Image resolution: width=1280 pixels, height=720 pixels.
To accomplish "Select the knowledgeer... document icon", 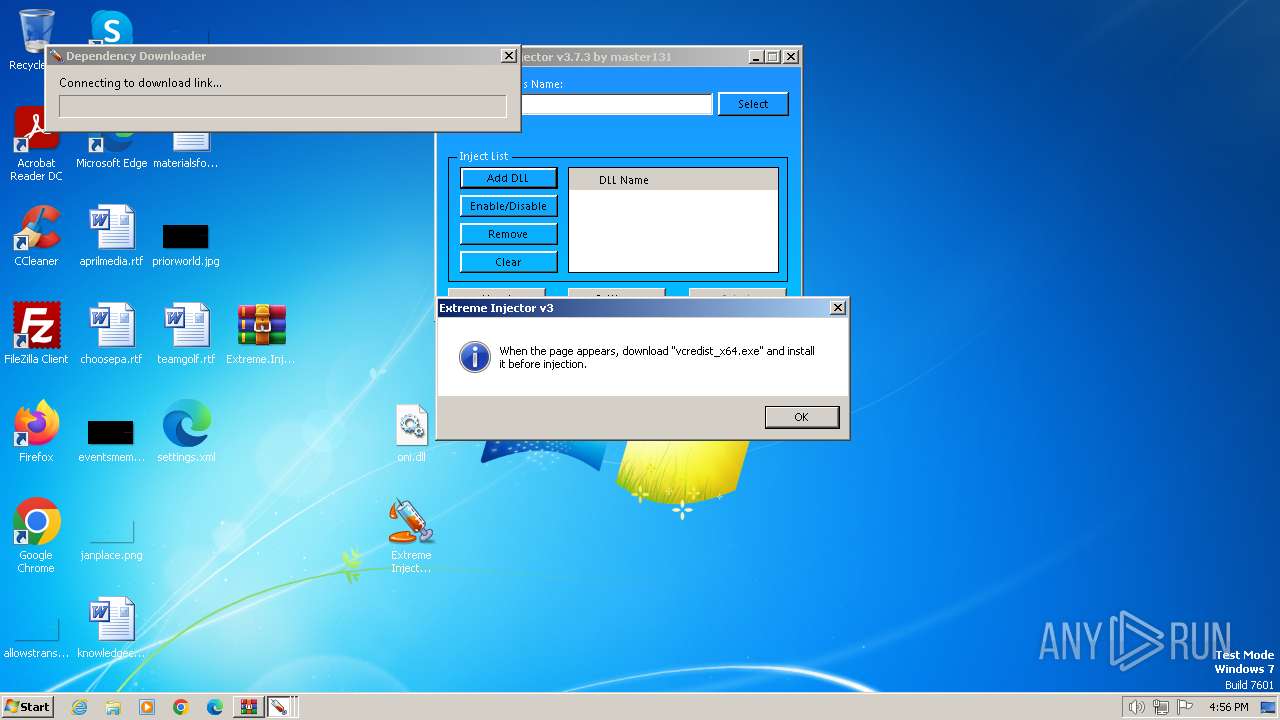I will (111, 629).
